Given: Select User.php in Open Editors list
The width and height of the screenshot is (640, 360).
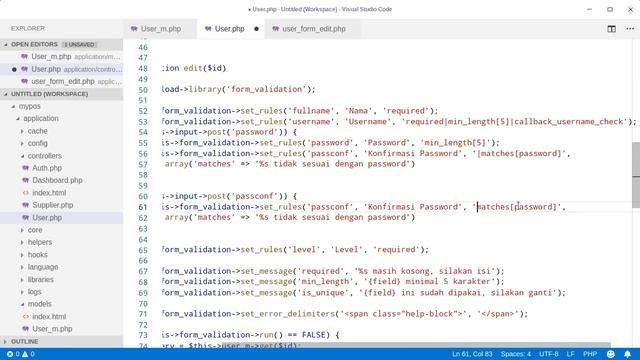Looking at the screenshot, I should click(61, 69).
